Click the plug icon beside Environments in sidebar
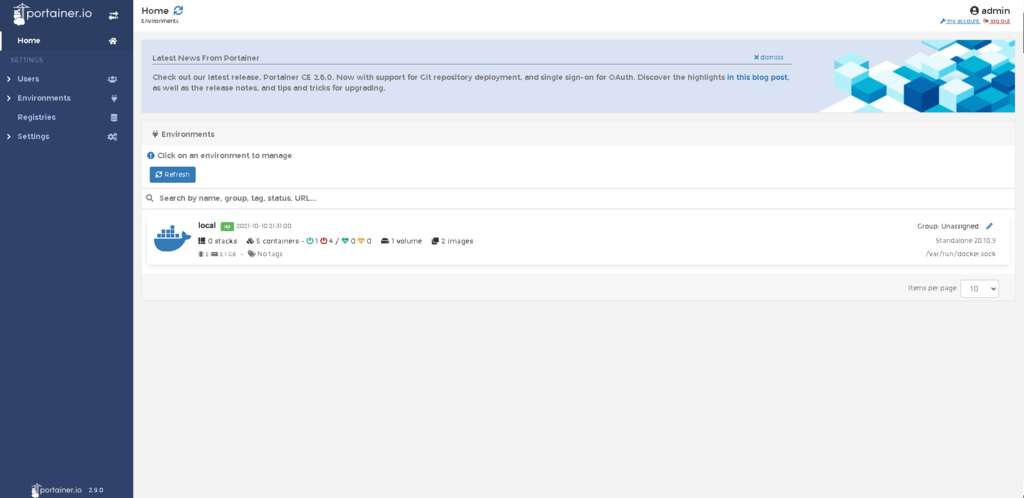 [114, 99]
